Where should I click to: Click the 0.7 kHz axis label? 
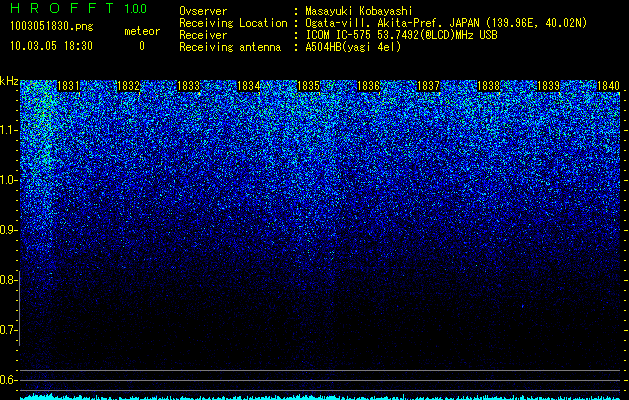(x=9, y=330)
